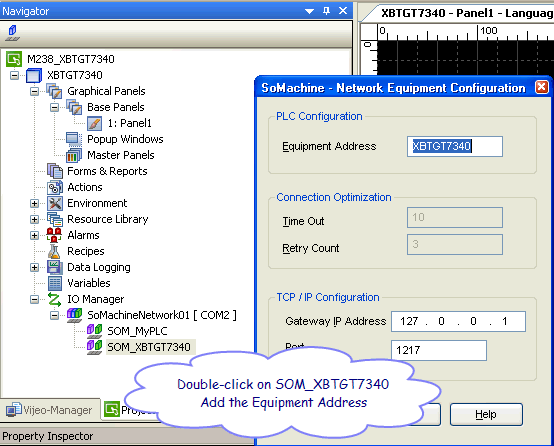Click the XBTGT7340 target device icon
Screen dimensions: 554x446
point(34,75)
